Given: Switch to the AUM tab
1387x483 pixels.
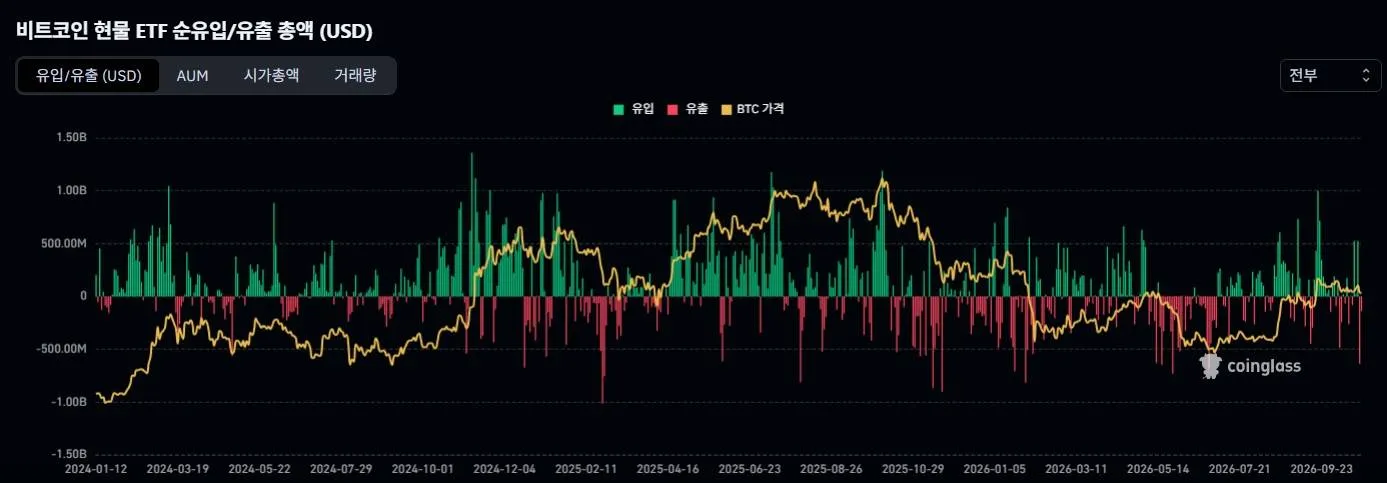Looking at the screenshot, I should pyautogui.click(x=192, y=75).
